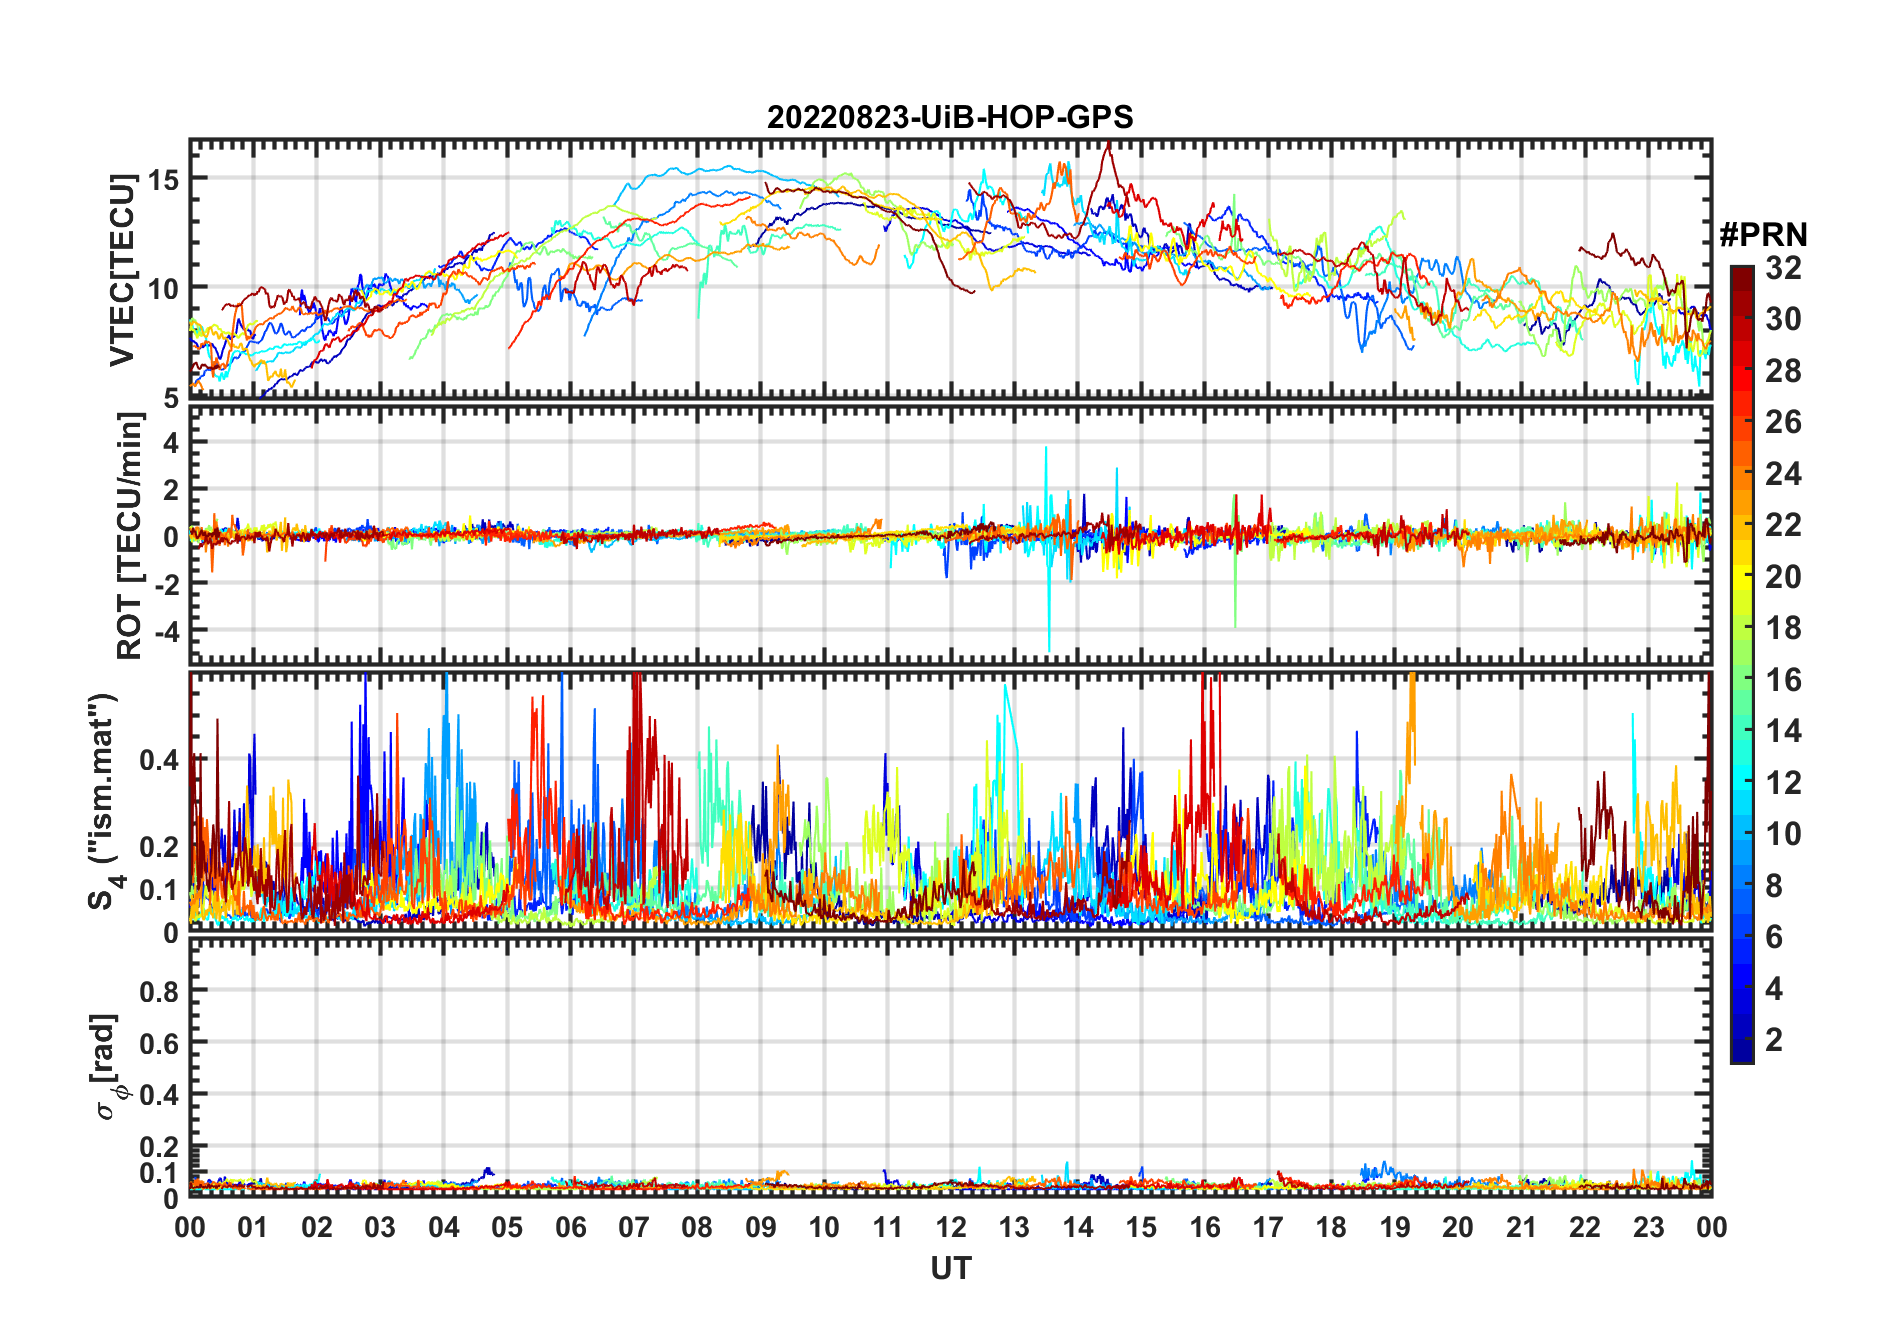Click the plot title 20220823-UiB-HOP-GPS

950,118
